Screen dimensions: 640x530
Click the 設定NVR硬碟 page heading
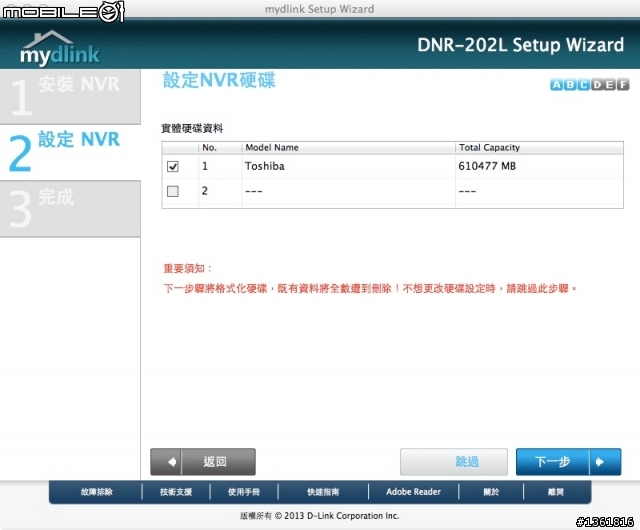[x=219, y=80]
